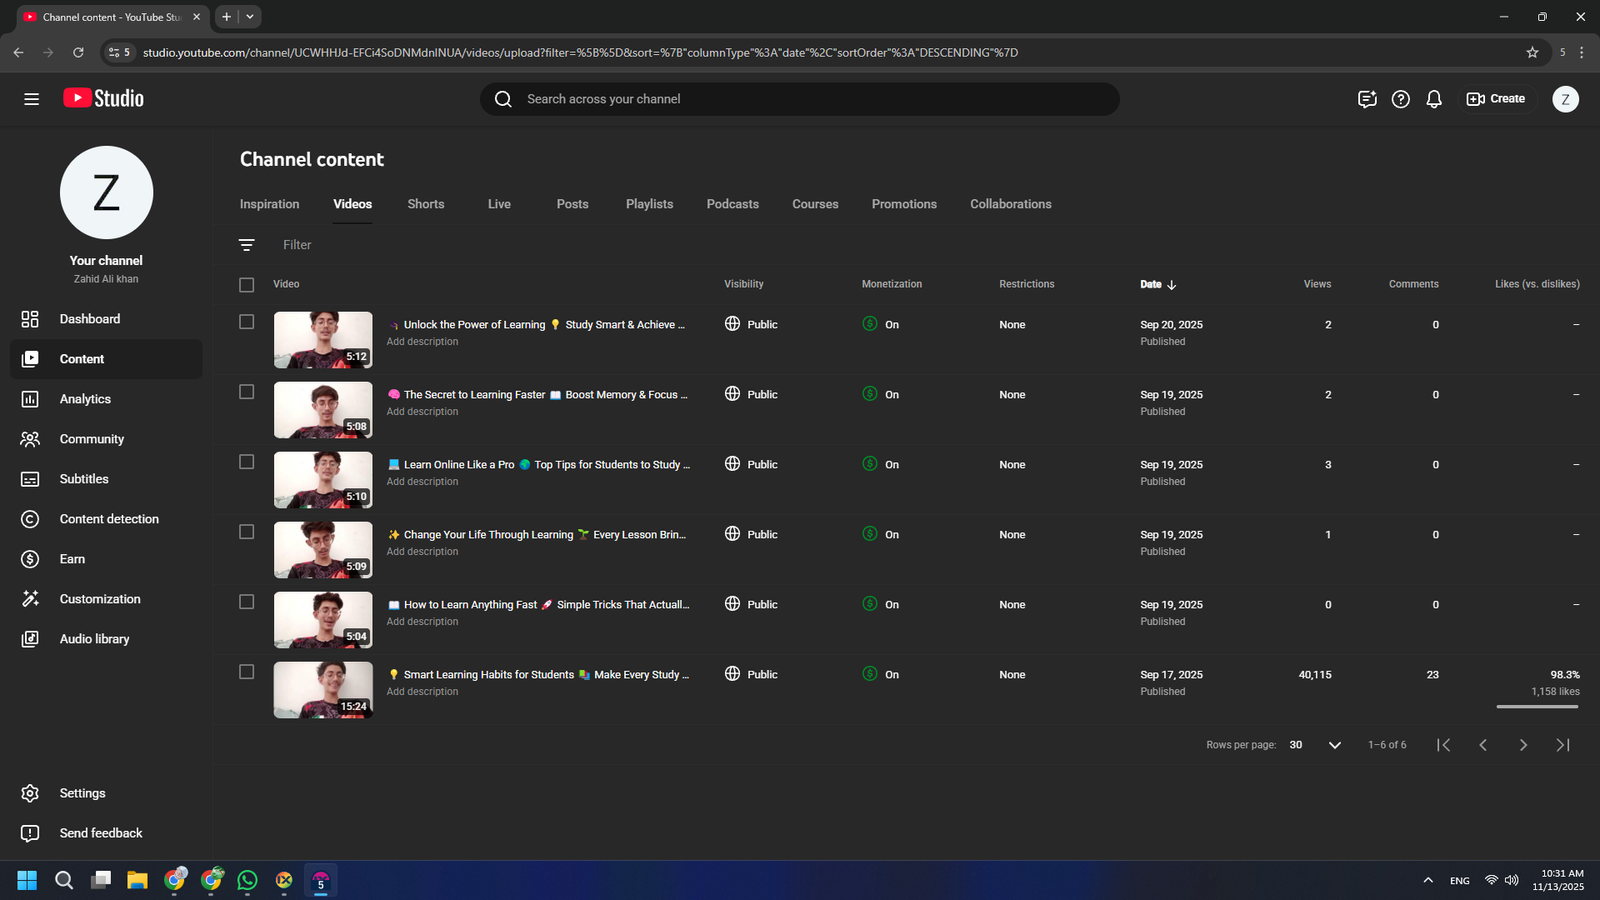Open the Audio library sidebar icon

coord(30,639)
